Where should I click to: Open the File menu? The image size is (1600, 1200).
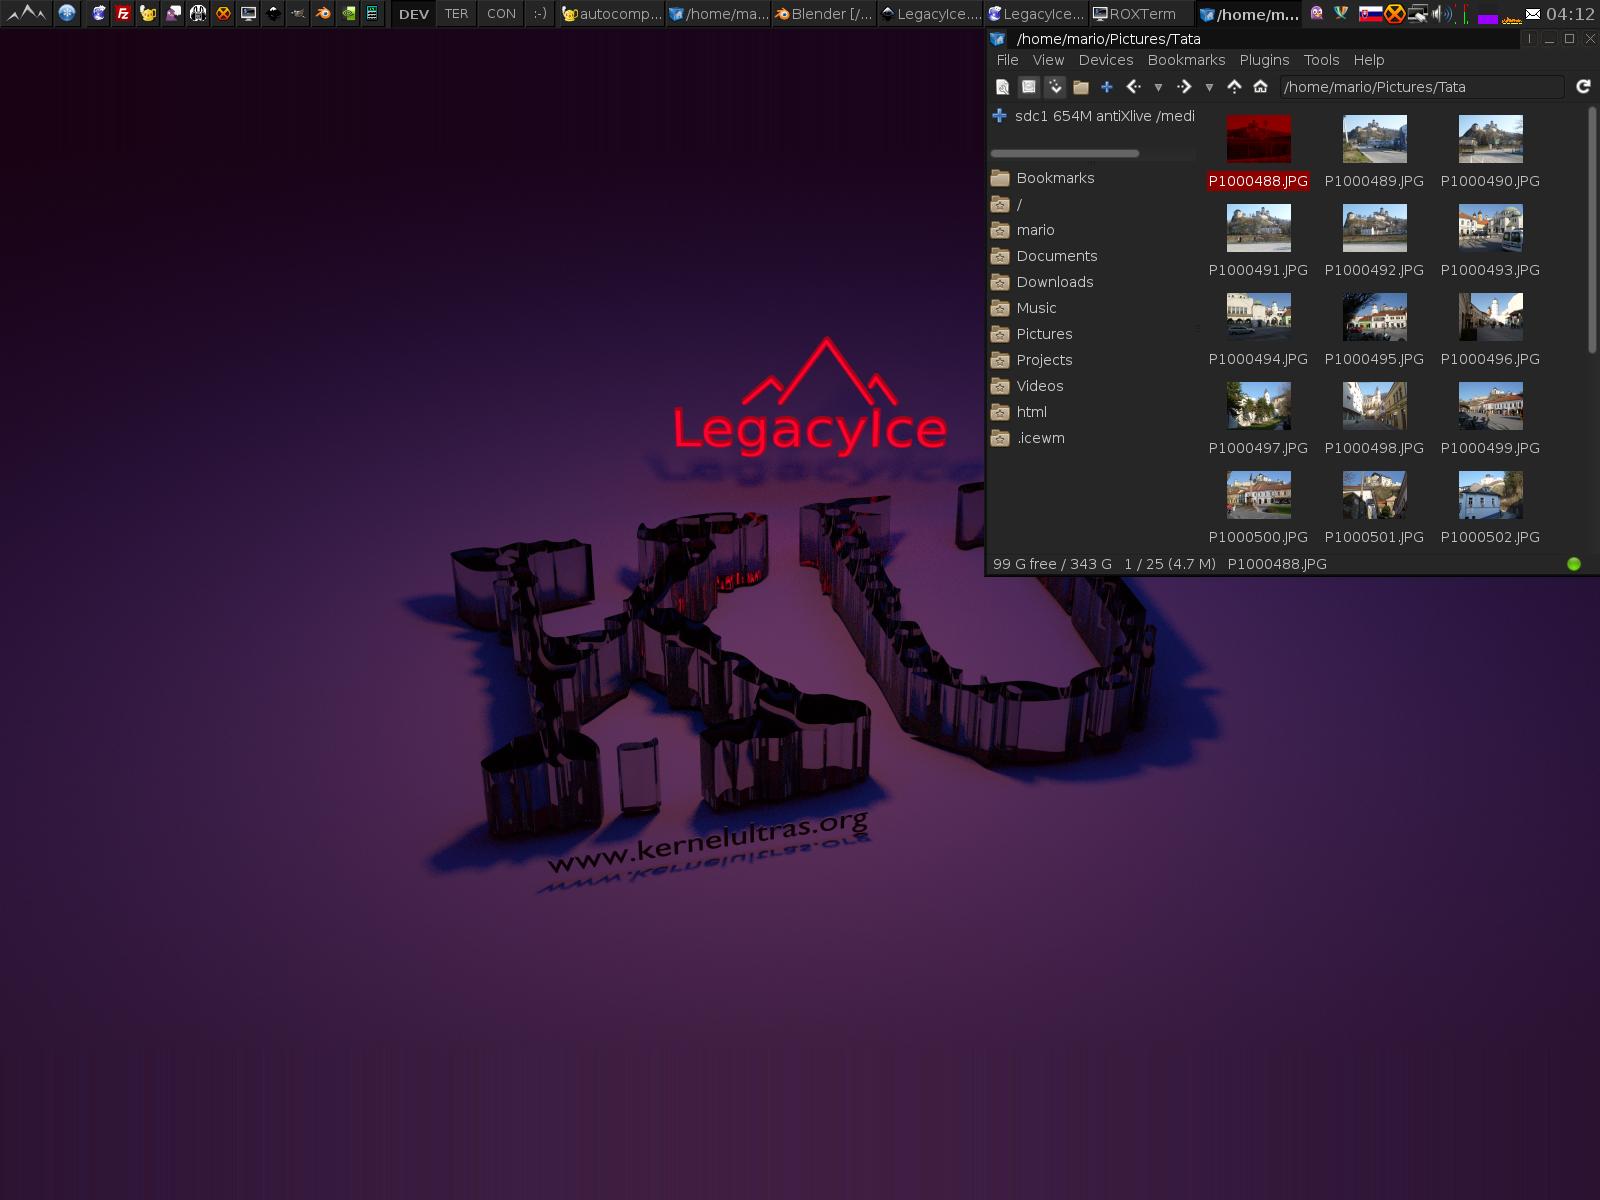tap(1007, 60)
